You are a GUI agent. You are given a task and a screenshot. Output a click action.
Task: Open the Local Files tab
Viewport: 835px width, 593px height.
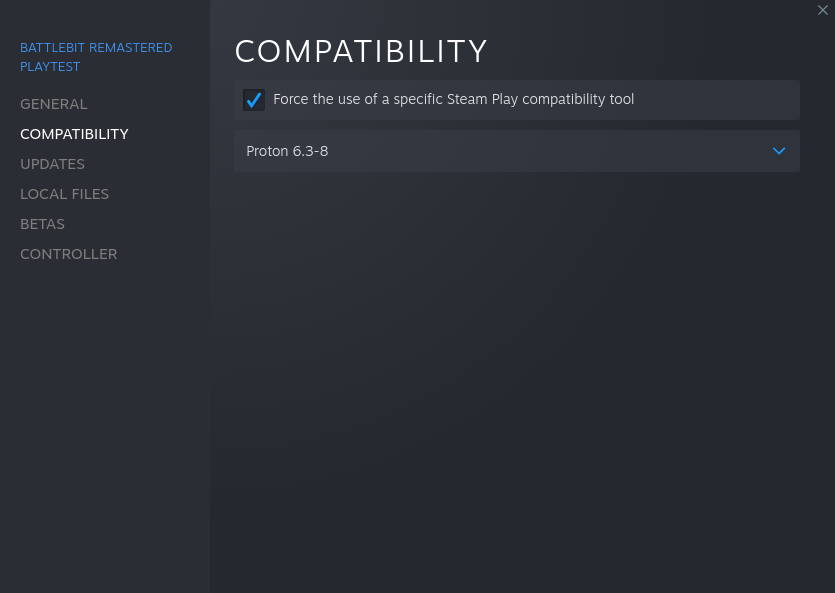(64, 194)
